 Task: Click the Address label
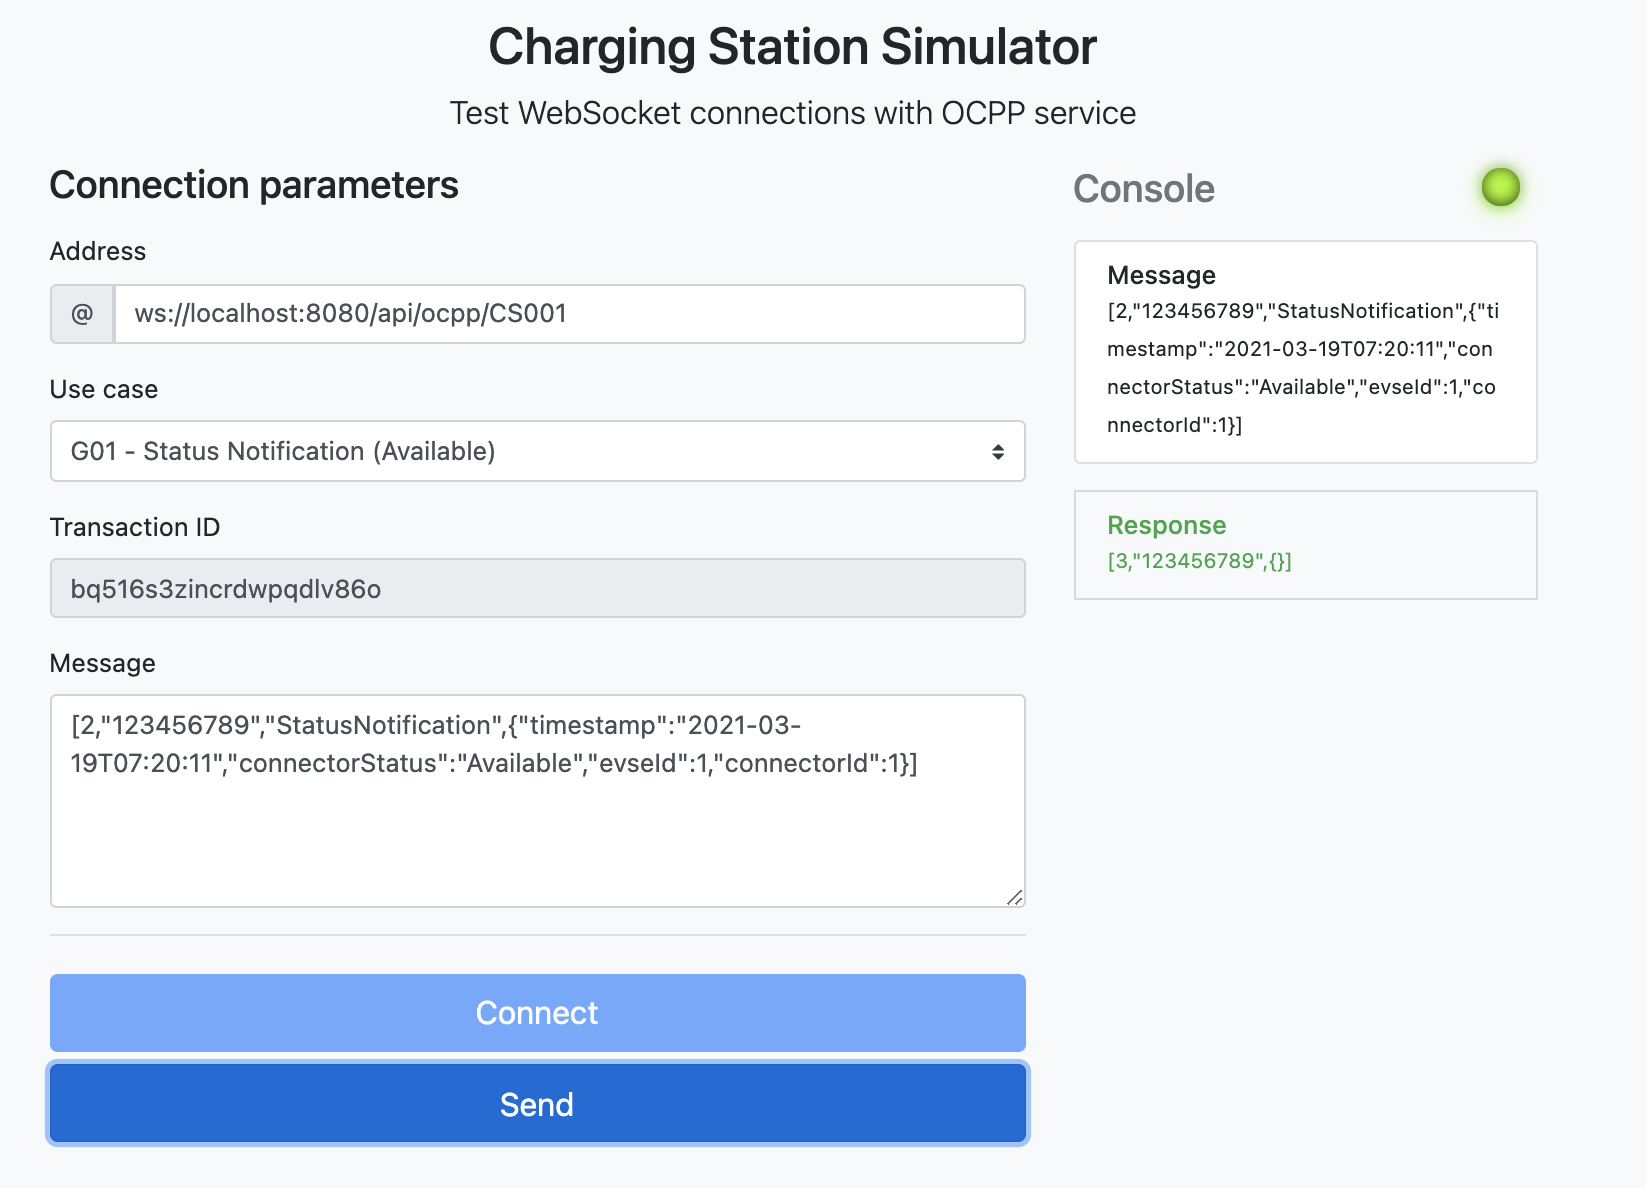pos(98,251)
